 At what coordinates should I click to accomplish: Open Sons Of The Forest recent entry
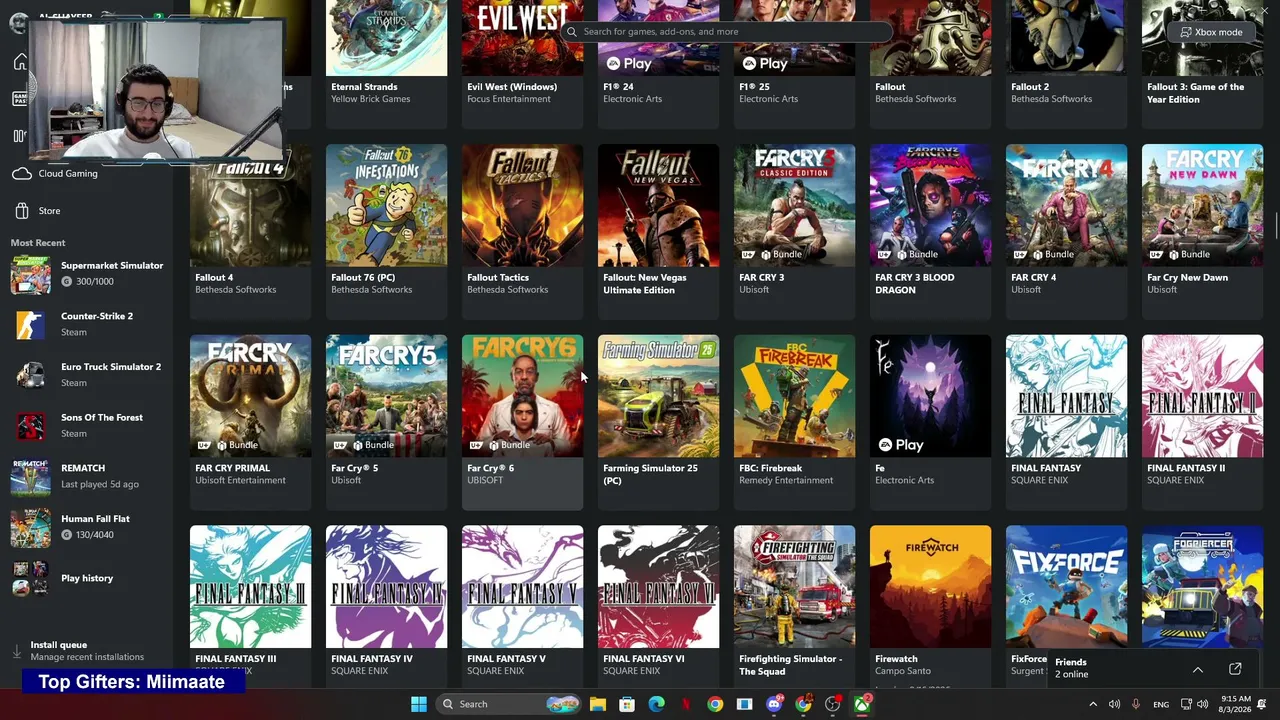[x=87, y=426]
